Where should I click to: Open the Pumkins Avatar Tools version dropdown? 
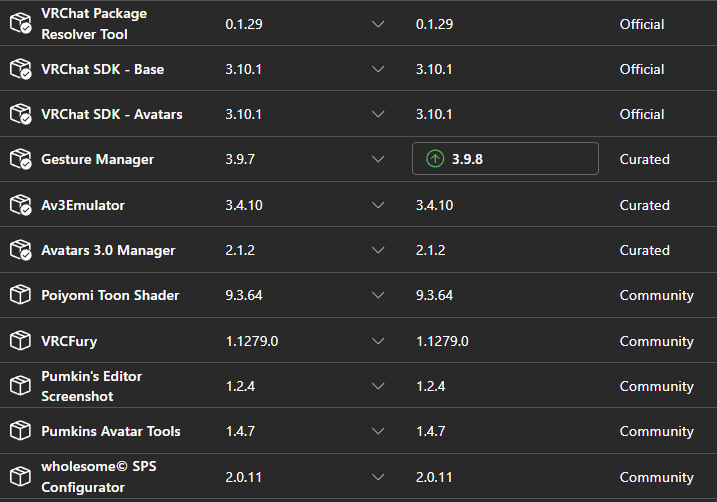(378, 431)
